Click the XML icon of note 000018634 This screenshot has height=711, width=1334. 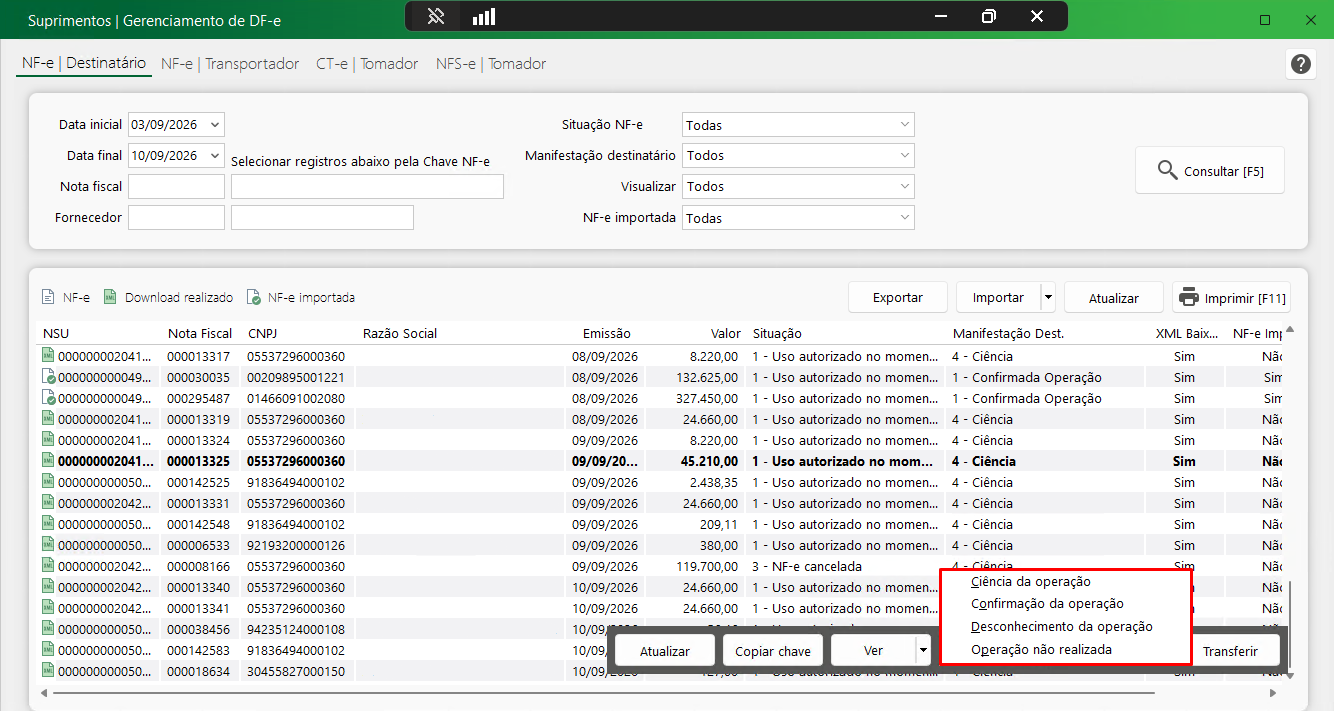[48, 671]
